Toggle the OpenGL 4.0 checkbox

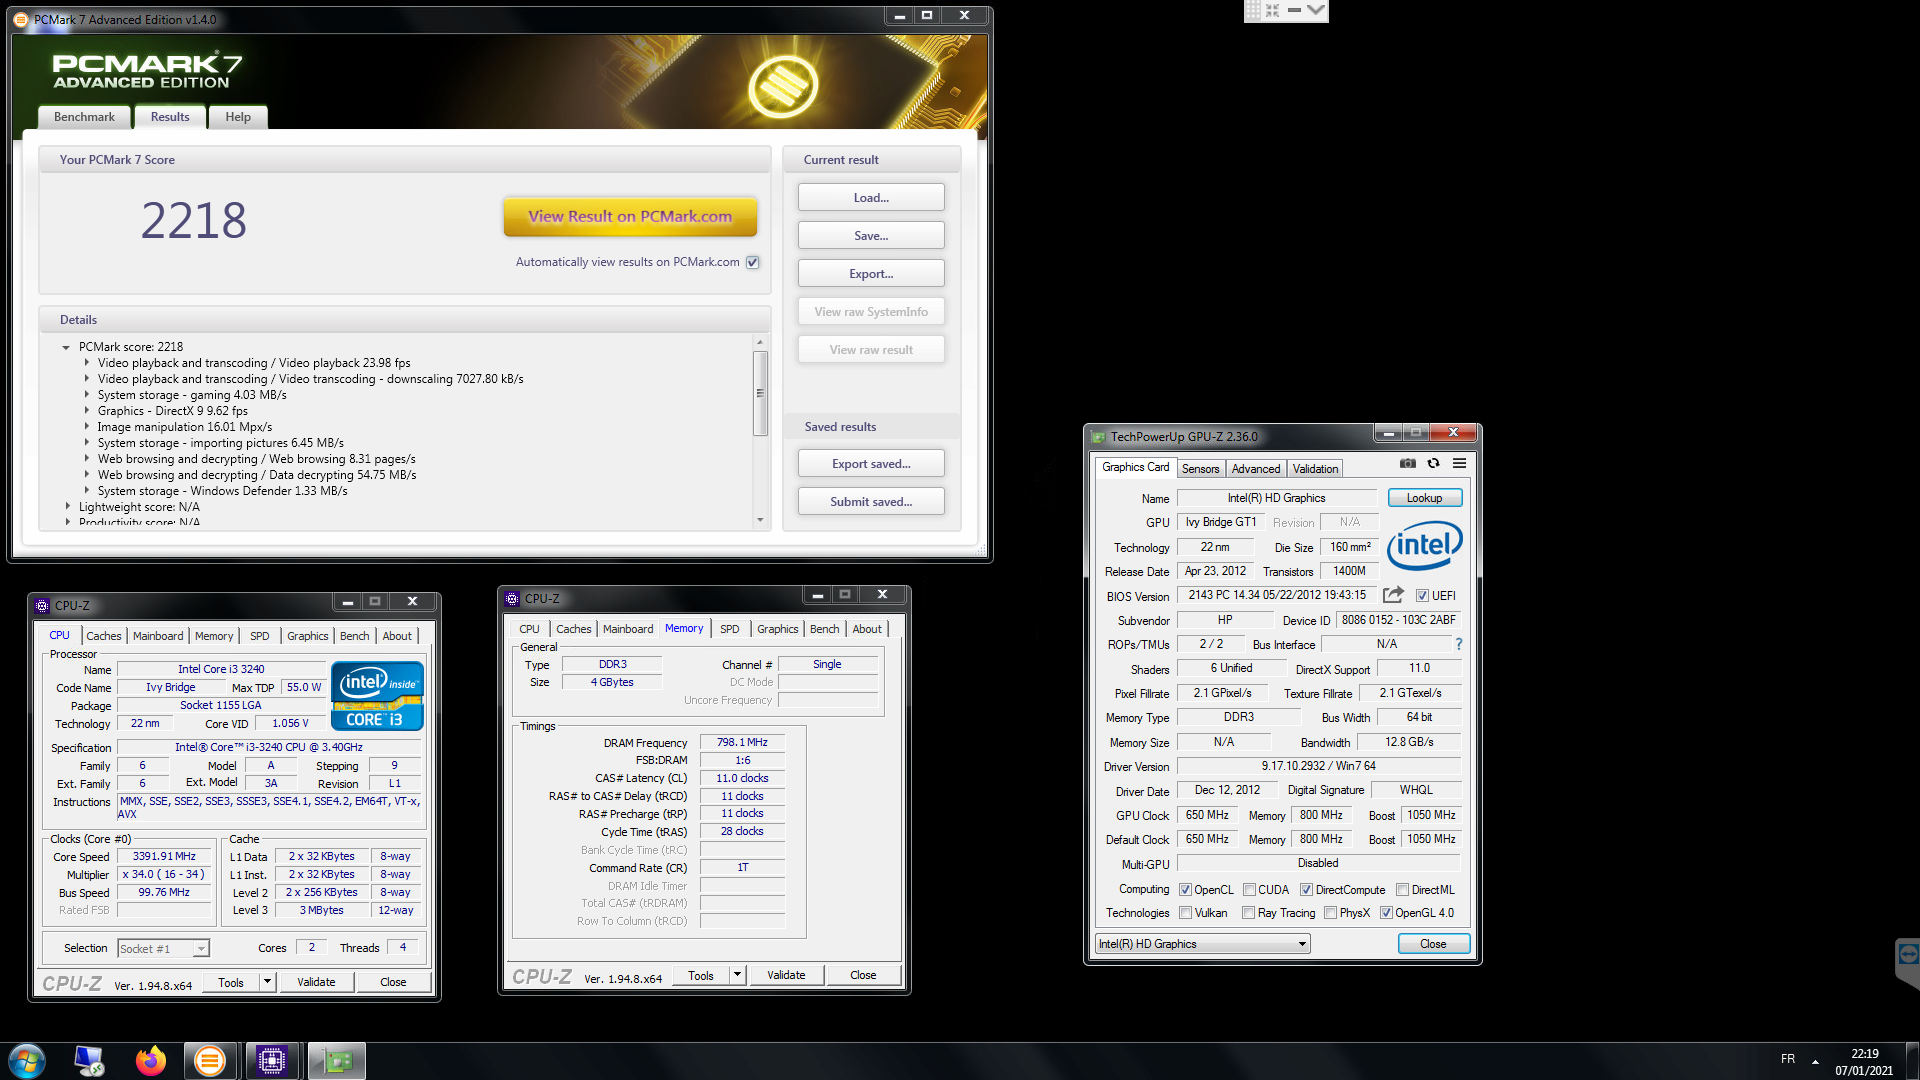pos(1386,913)
